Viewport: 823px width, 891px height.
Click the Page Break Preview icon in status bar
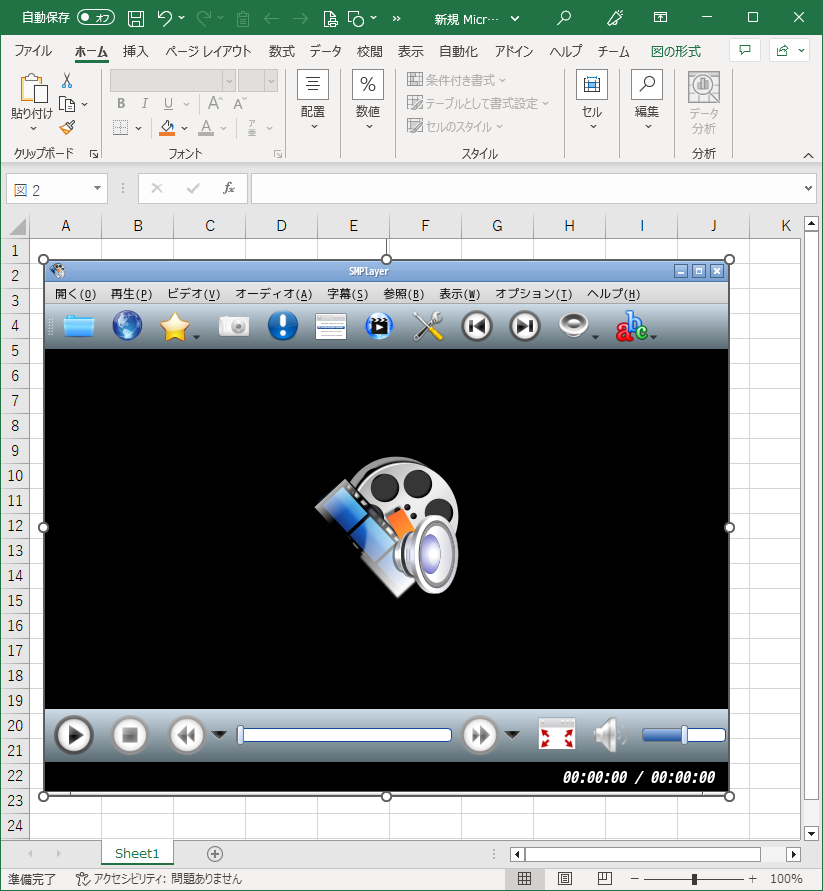click(x=604, y=878)
